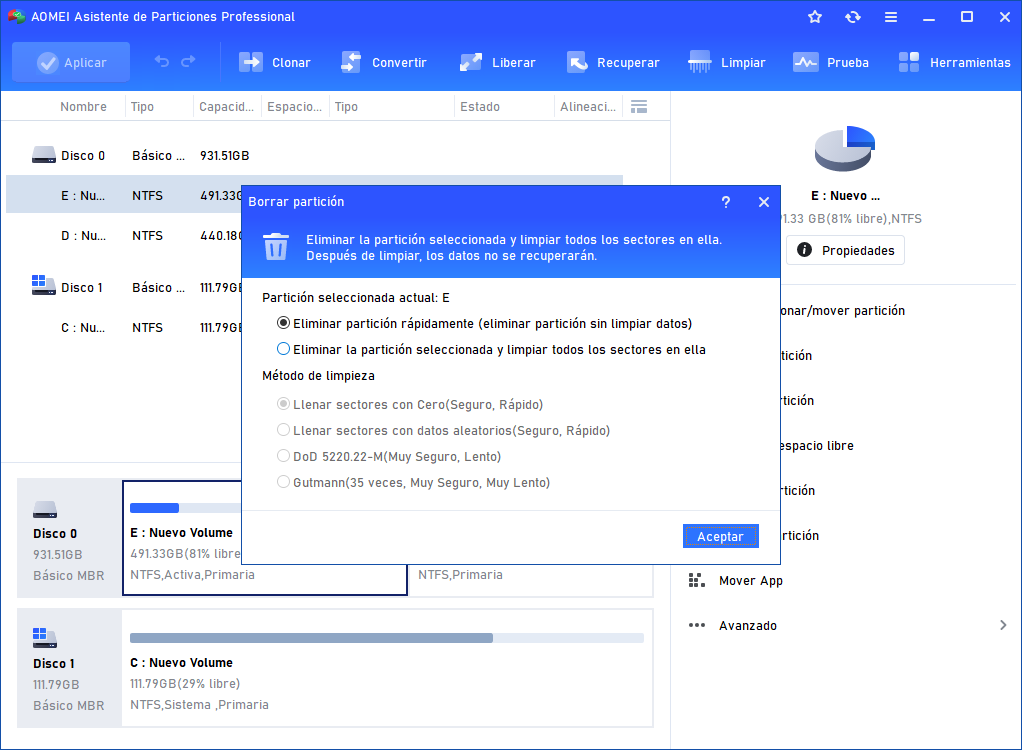Click 931.51GB capacity of Disco 0

click(x=224, y=156)
